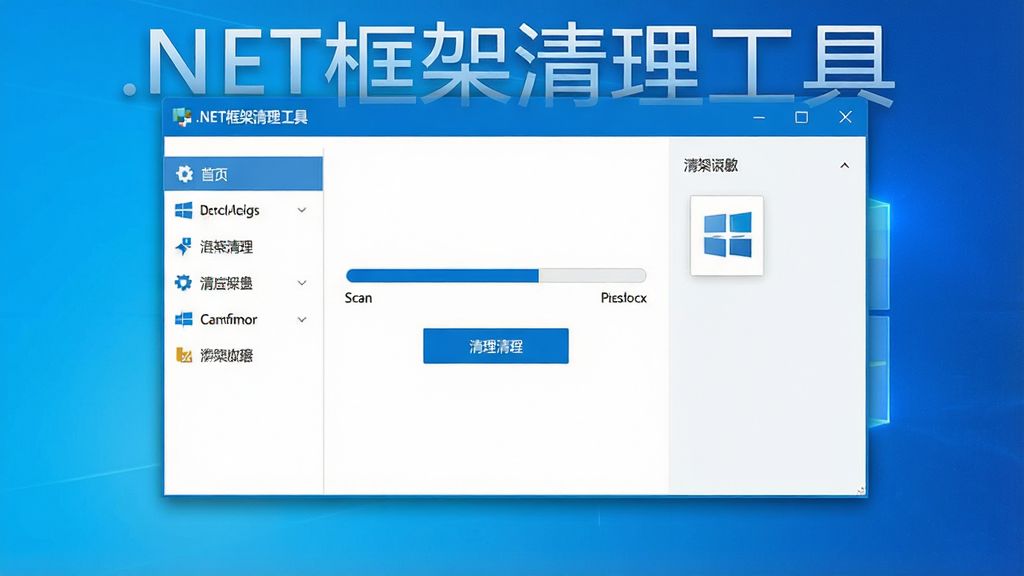Click the scan progress bar

496,276
